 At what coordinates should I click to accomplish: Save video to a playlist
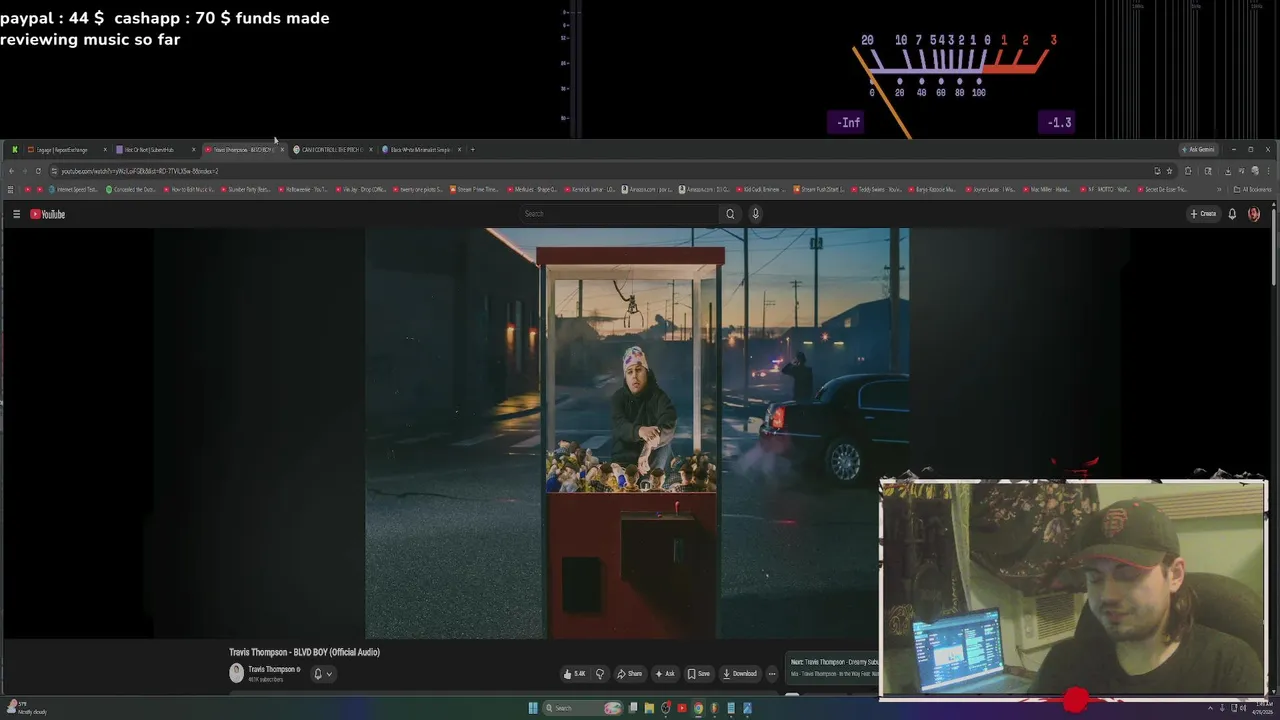coord(699,674)
